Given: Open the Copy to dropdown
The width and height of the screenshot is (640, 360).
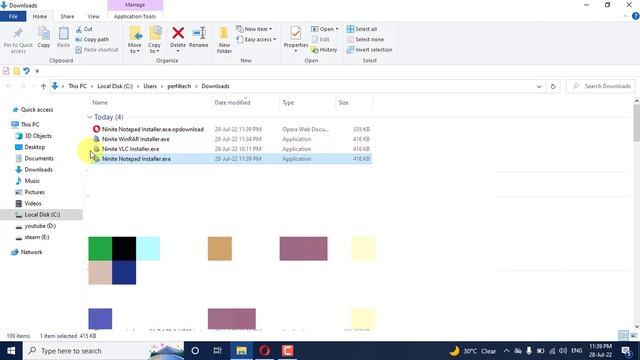Looking at the screenshot, I should pos(154,40).
